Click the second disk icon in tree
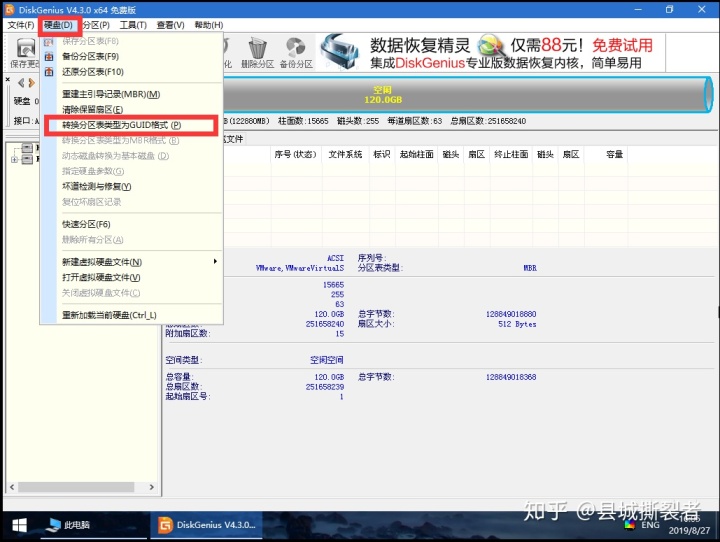This screenshot has height=542, width=720. coord(28,159)
